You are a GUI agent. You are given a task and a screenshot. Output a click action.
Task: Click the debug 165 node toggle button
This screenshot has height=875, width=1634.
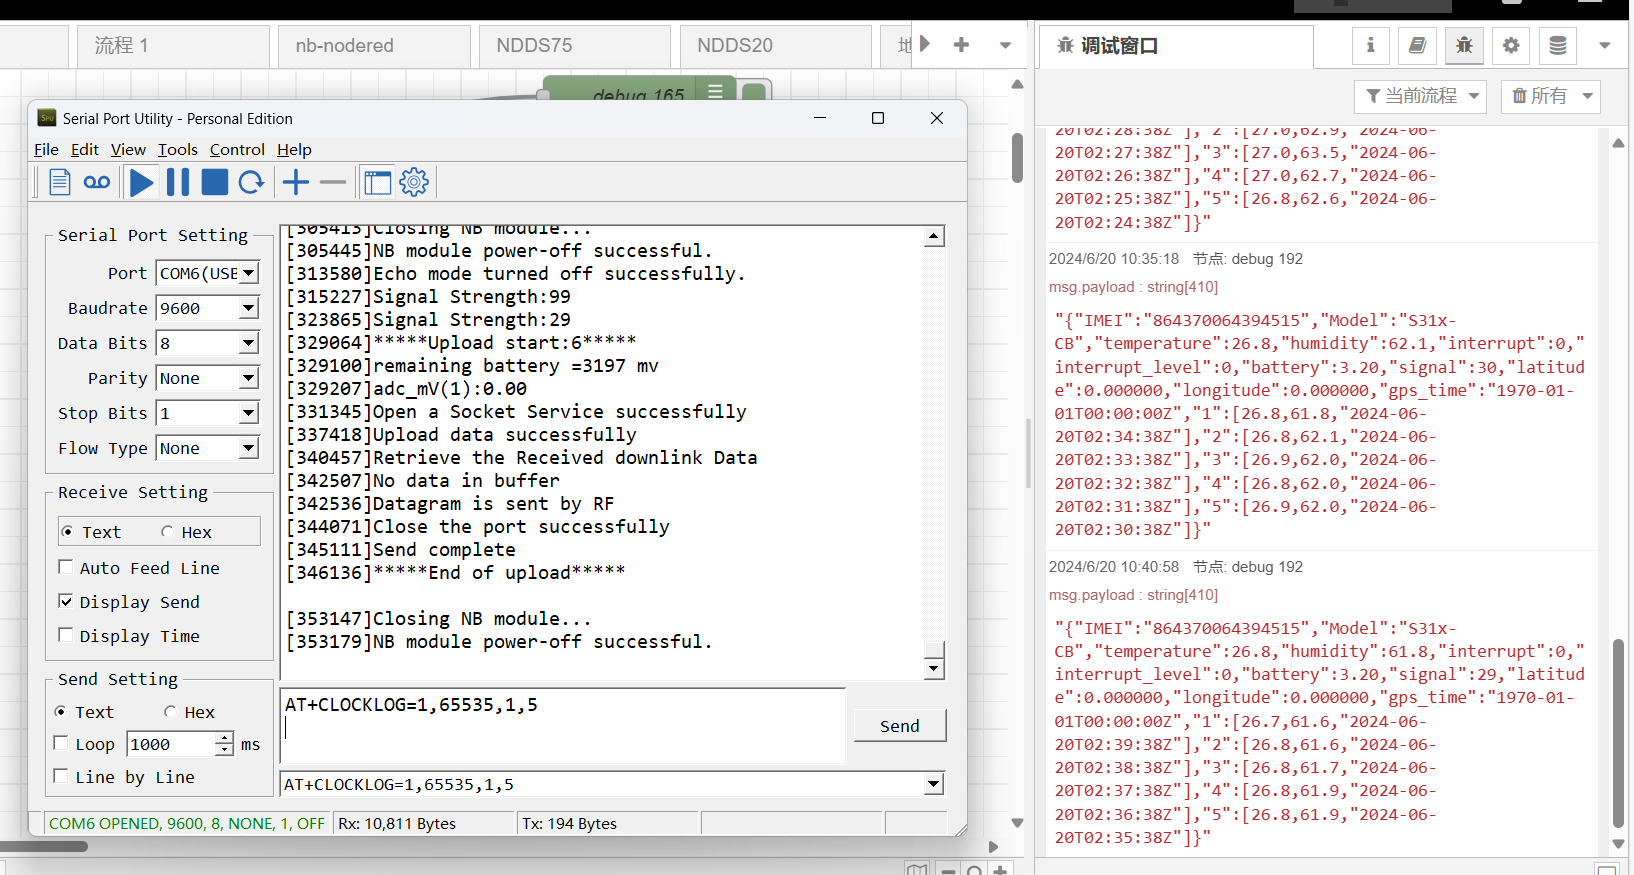(754, 92)
